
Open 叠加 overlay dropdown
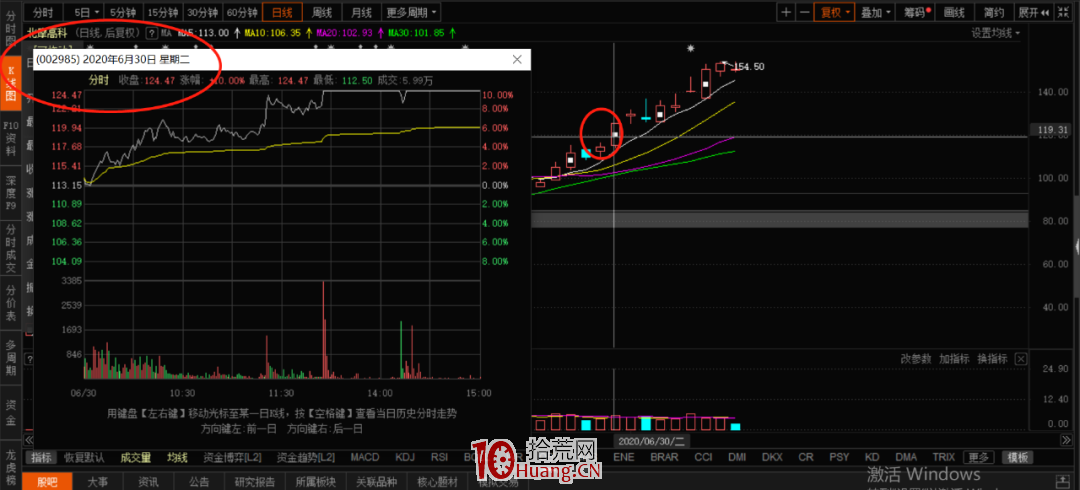[875, 12]
